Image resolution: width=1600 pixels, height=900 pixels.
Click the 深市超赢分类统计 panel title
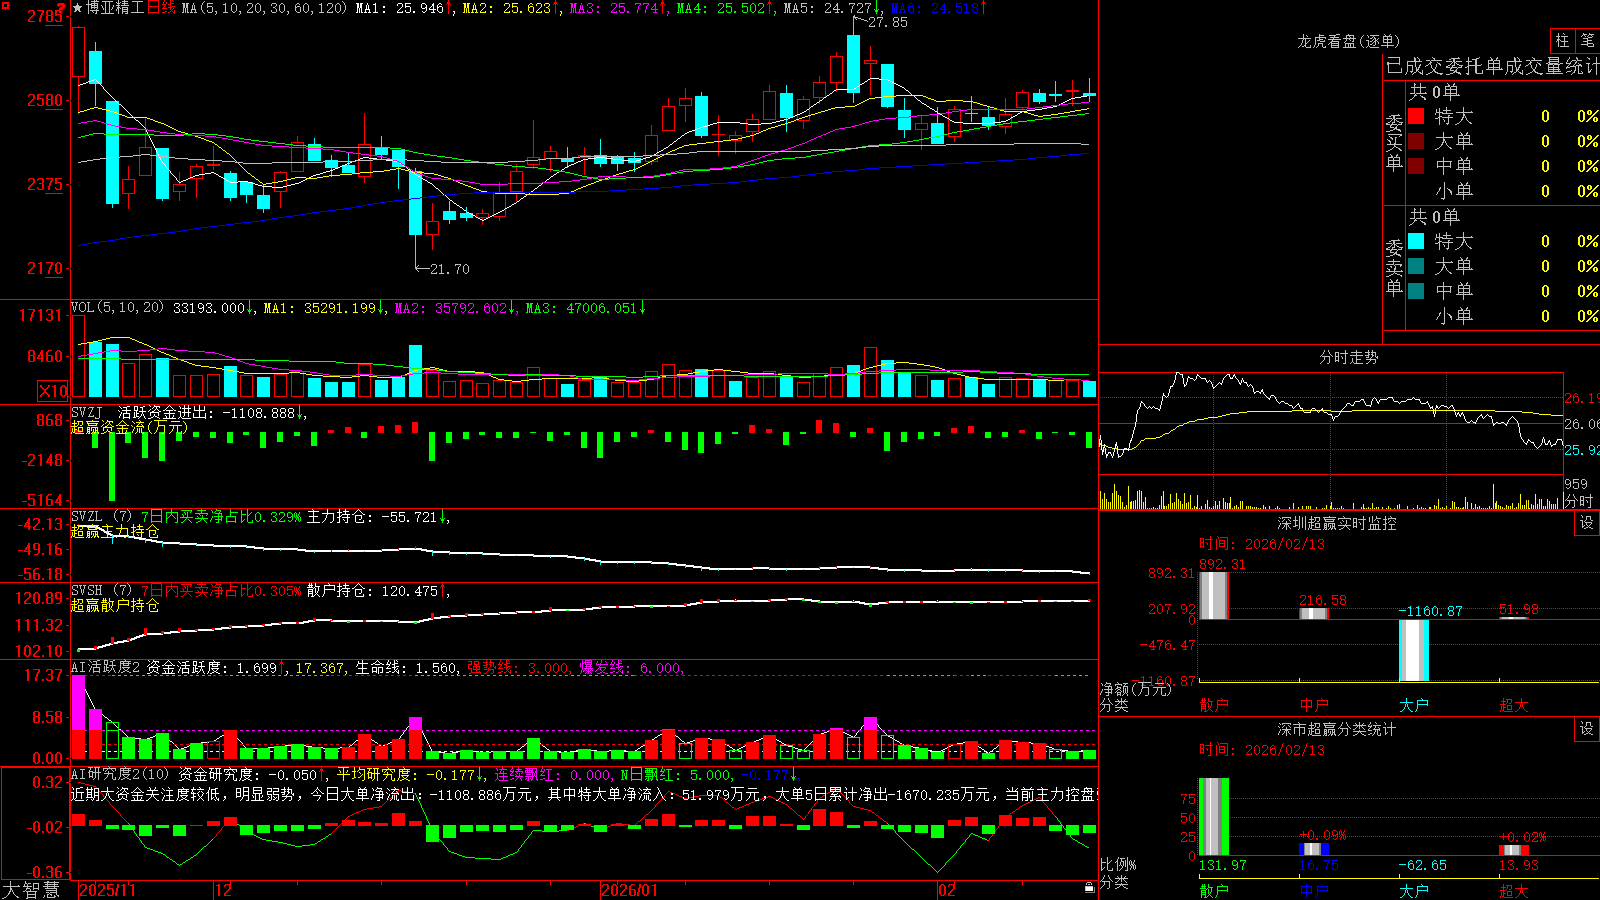(1336, 729)
